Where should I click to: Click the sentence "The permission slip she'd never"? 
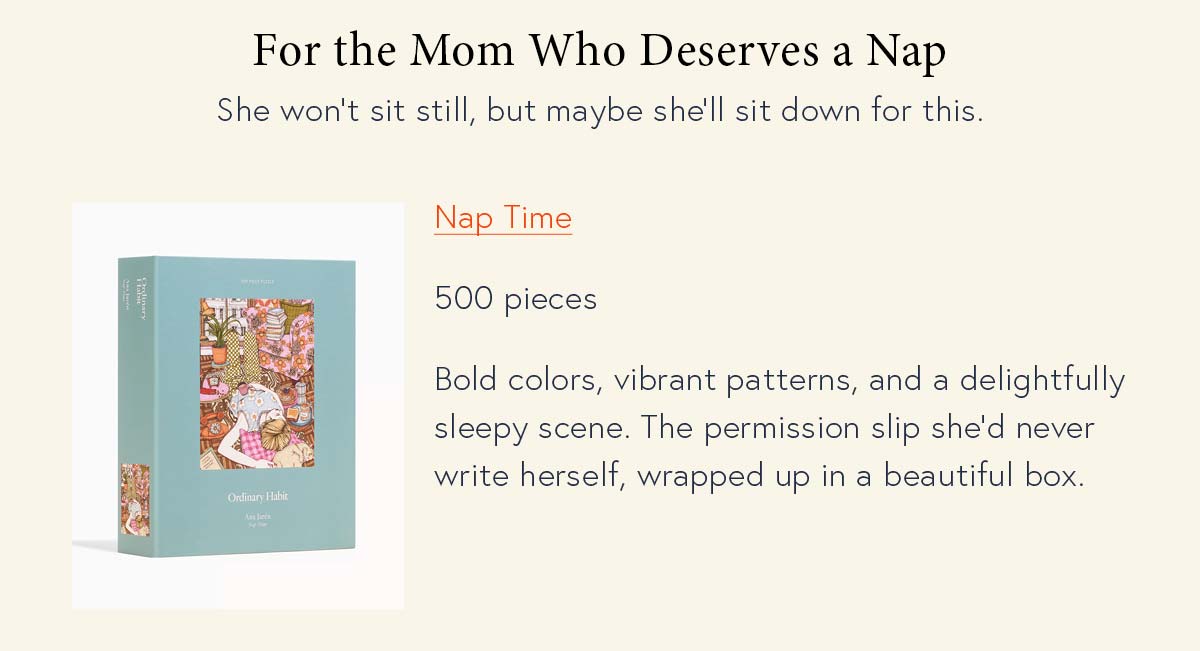[868, 428]
